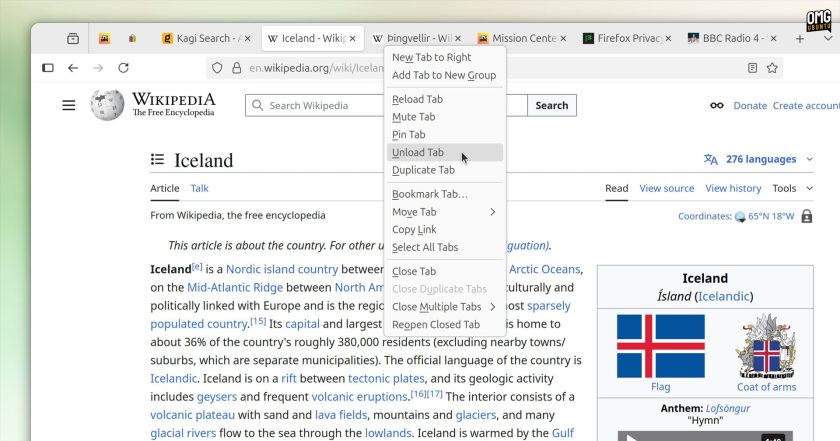Bookmark this page with the star icon
Screen dimensions: 840x441
pos(772,68)
